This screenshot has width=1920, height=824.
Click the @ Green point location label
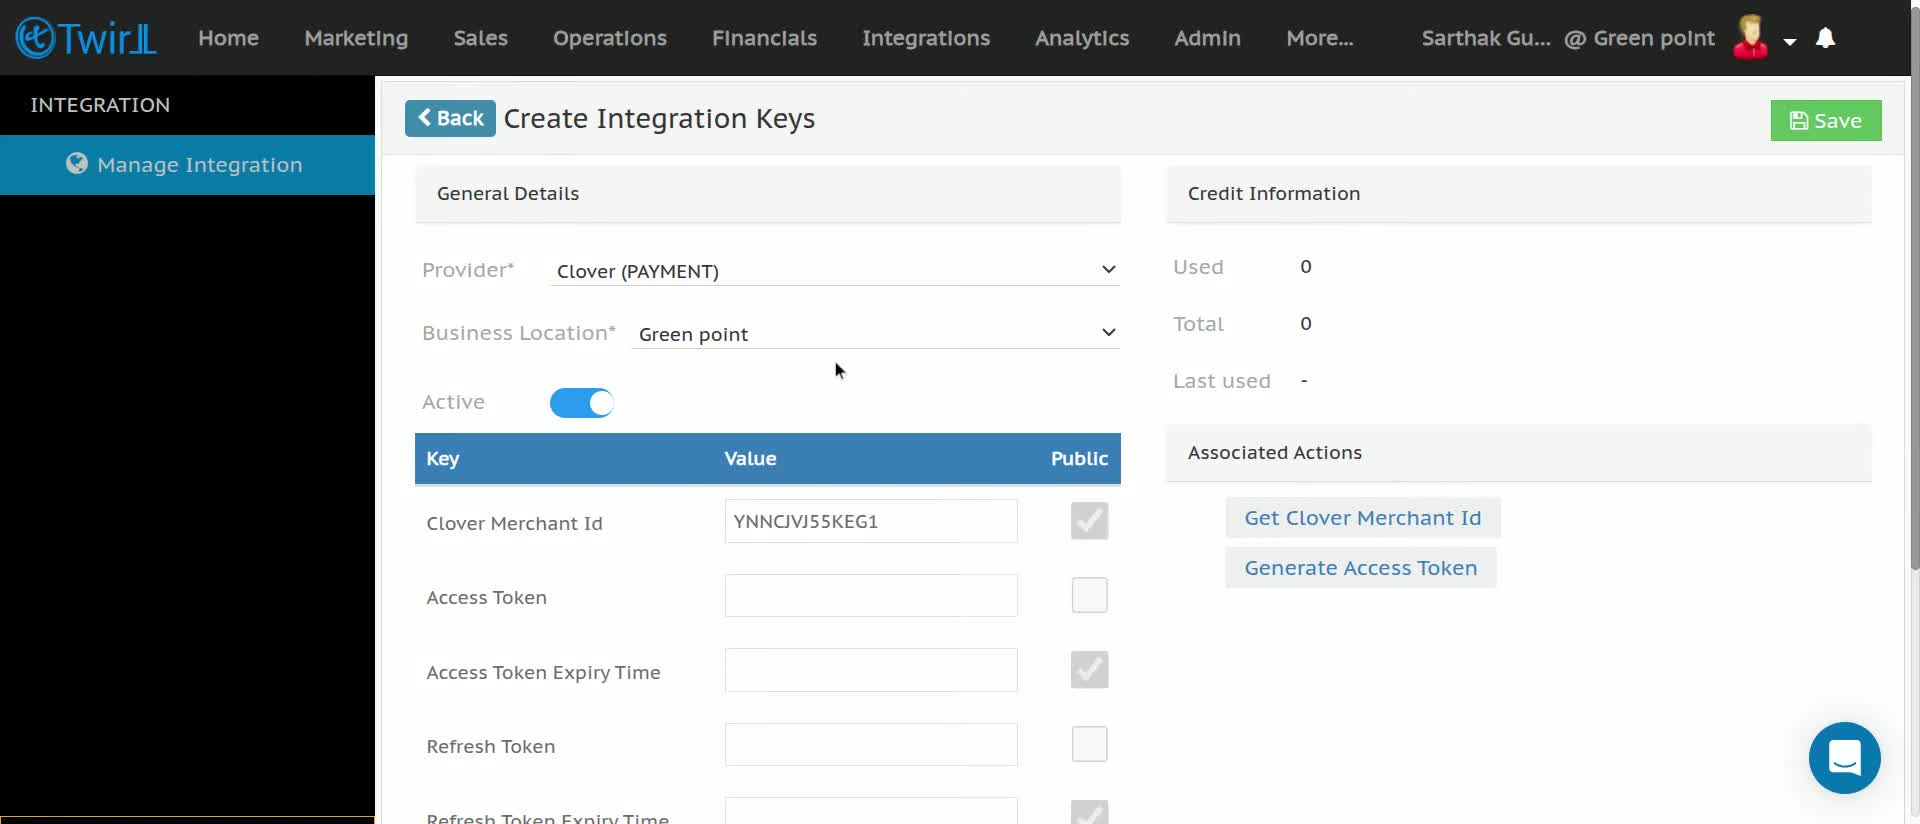click(x=1639, y=38)
